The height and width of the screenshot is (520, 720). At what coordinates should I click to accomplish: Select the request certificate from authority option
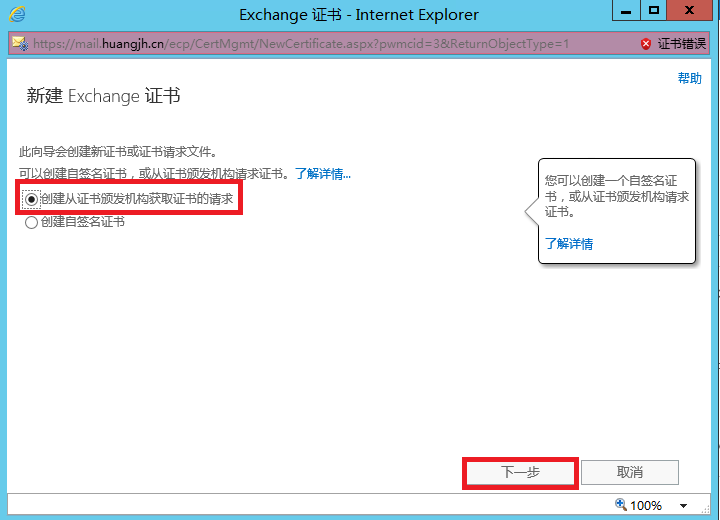pyautogui.click(x=31, y=199)
